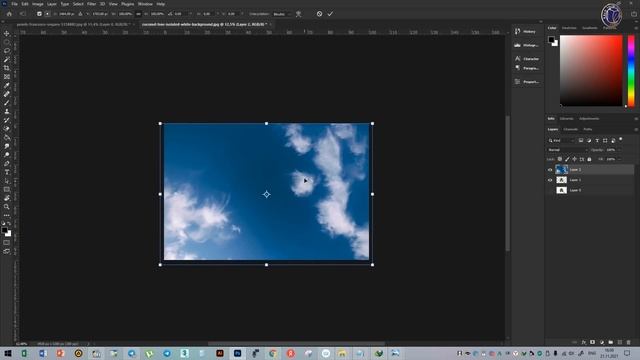Open the layer filter Kind dropdown
This screenshot has width=640, height=360.
coord(561,140)
